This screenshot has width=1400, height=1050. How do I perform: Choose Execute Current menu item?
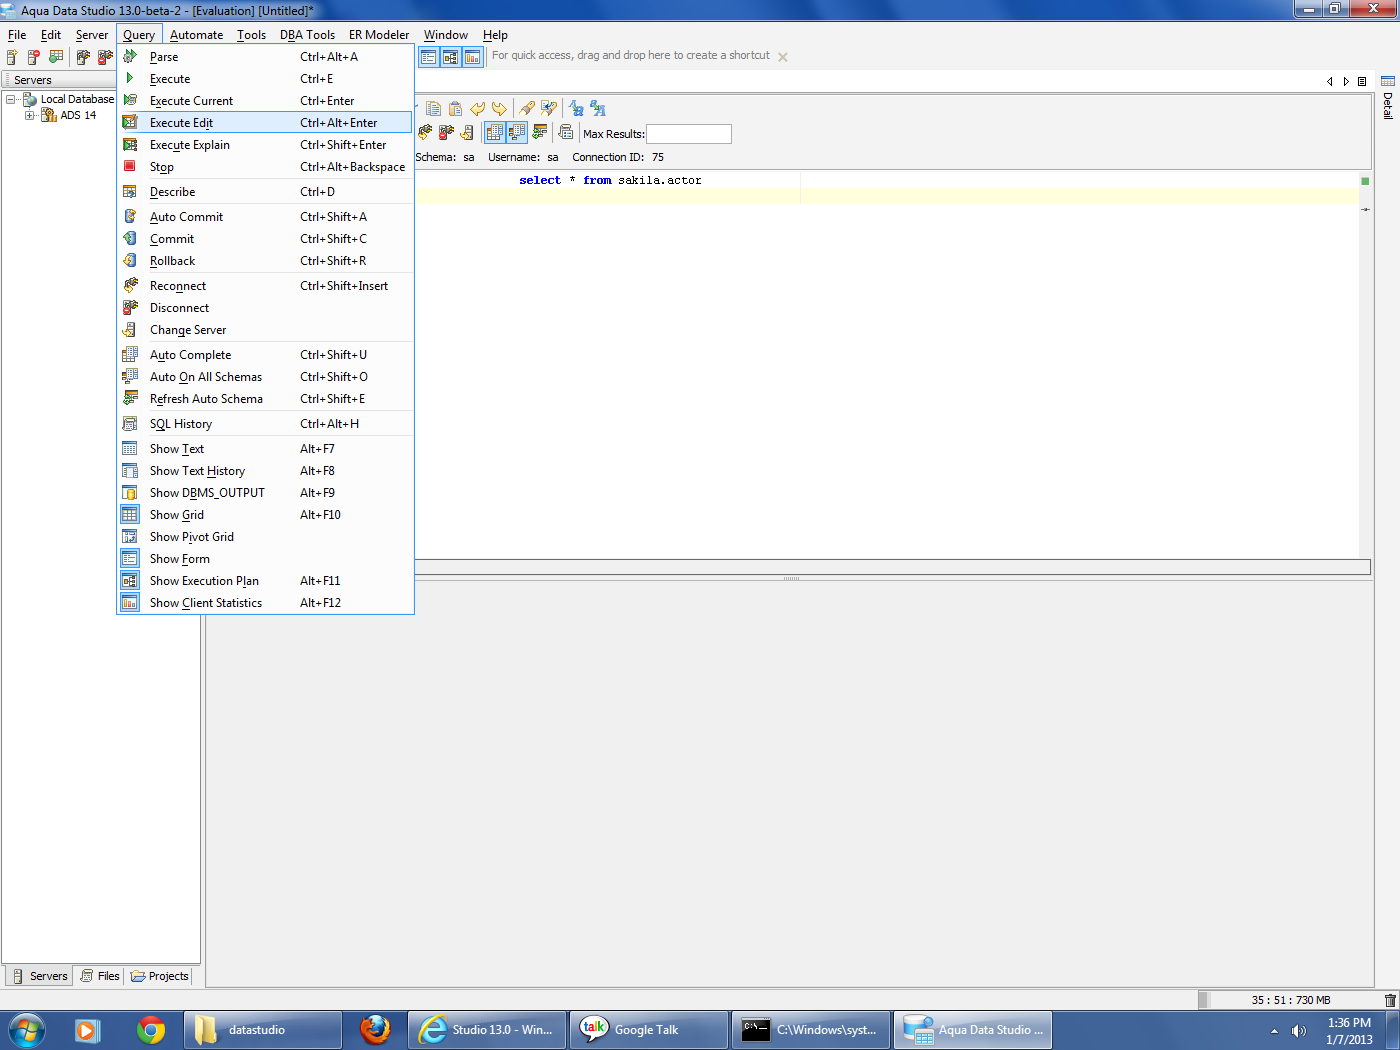point(265,101)
